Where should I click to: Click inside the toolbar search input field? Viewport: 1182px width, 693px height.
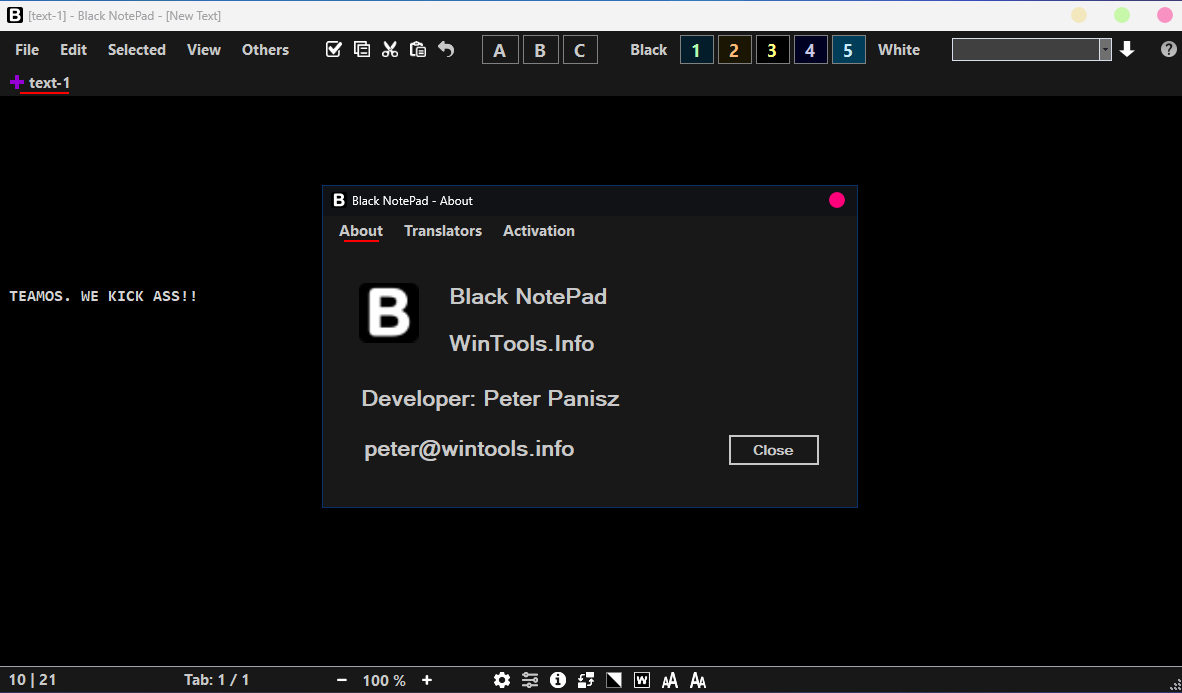(1025, 50)
